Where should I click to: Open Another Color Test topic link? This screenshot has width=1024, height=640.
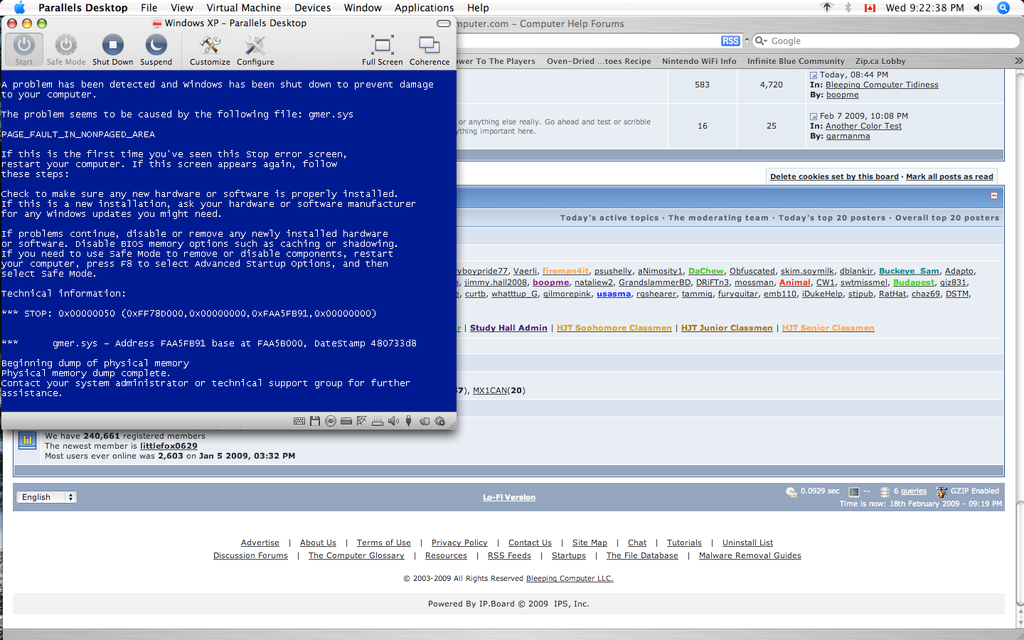click(863, 126)
